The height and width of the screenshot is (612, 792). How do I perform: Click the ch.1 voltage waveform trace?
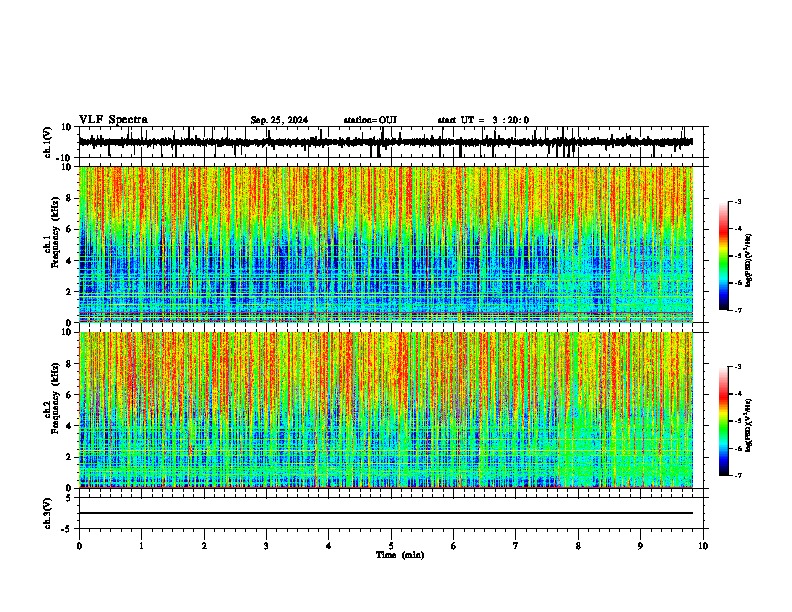pos(385,142)
